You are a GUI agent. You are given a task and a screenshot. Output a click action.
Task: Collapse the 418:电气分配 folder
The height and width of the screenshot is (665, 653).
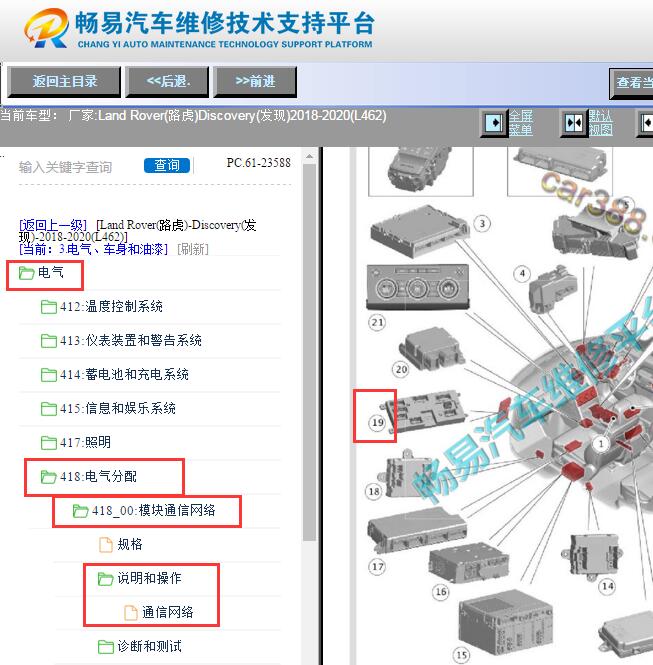pos(98,476)
